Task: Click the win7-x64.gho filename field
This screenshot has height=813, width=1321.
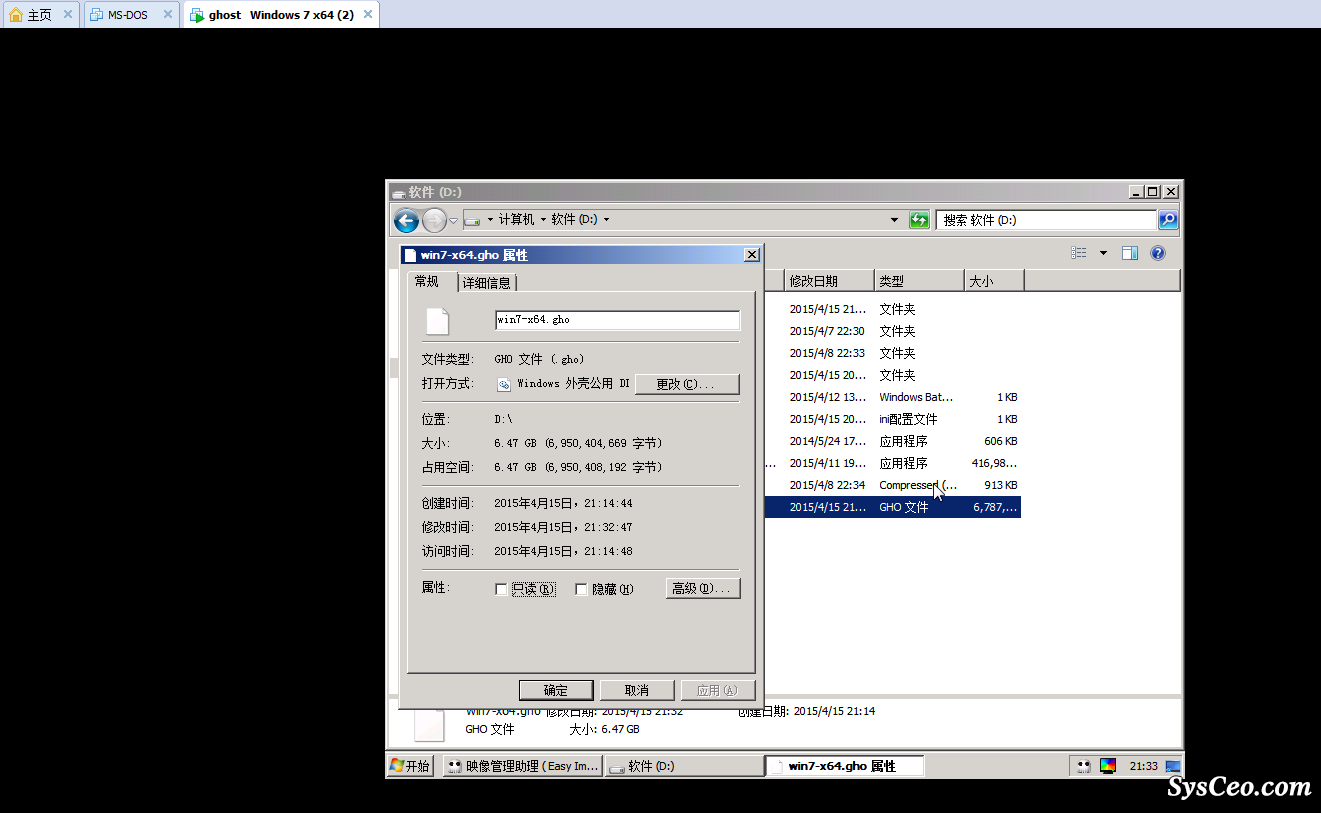Action: click(x=617, y=320)
